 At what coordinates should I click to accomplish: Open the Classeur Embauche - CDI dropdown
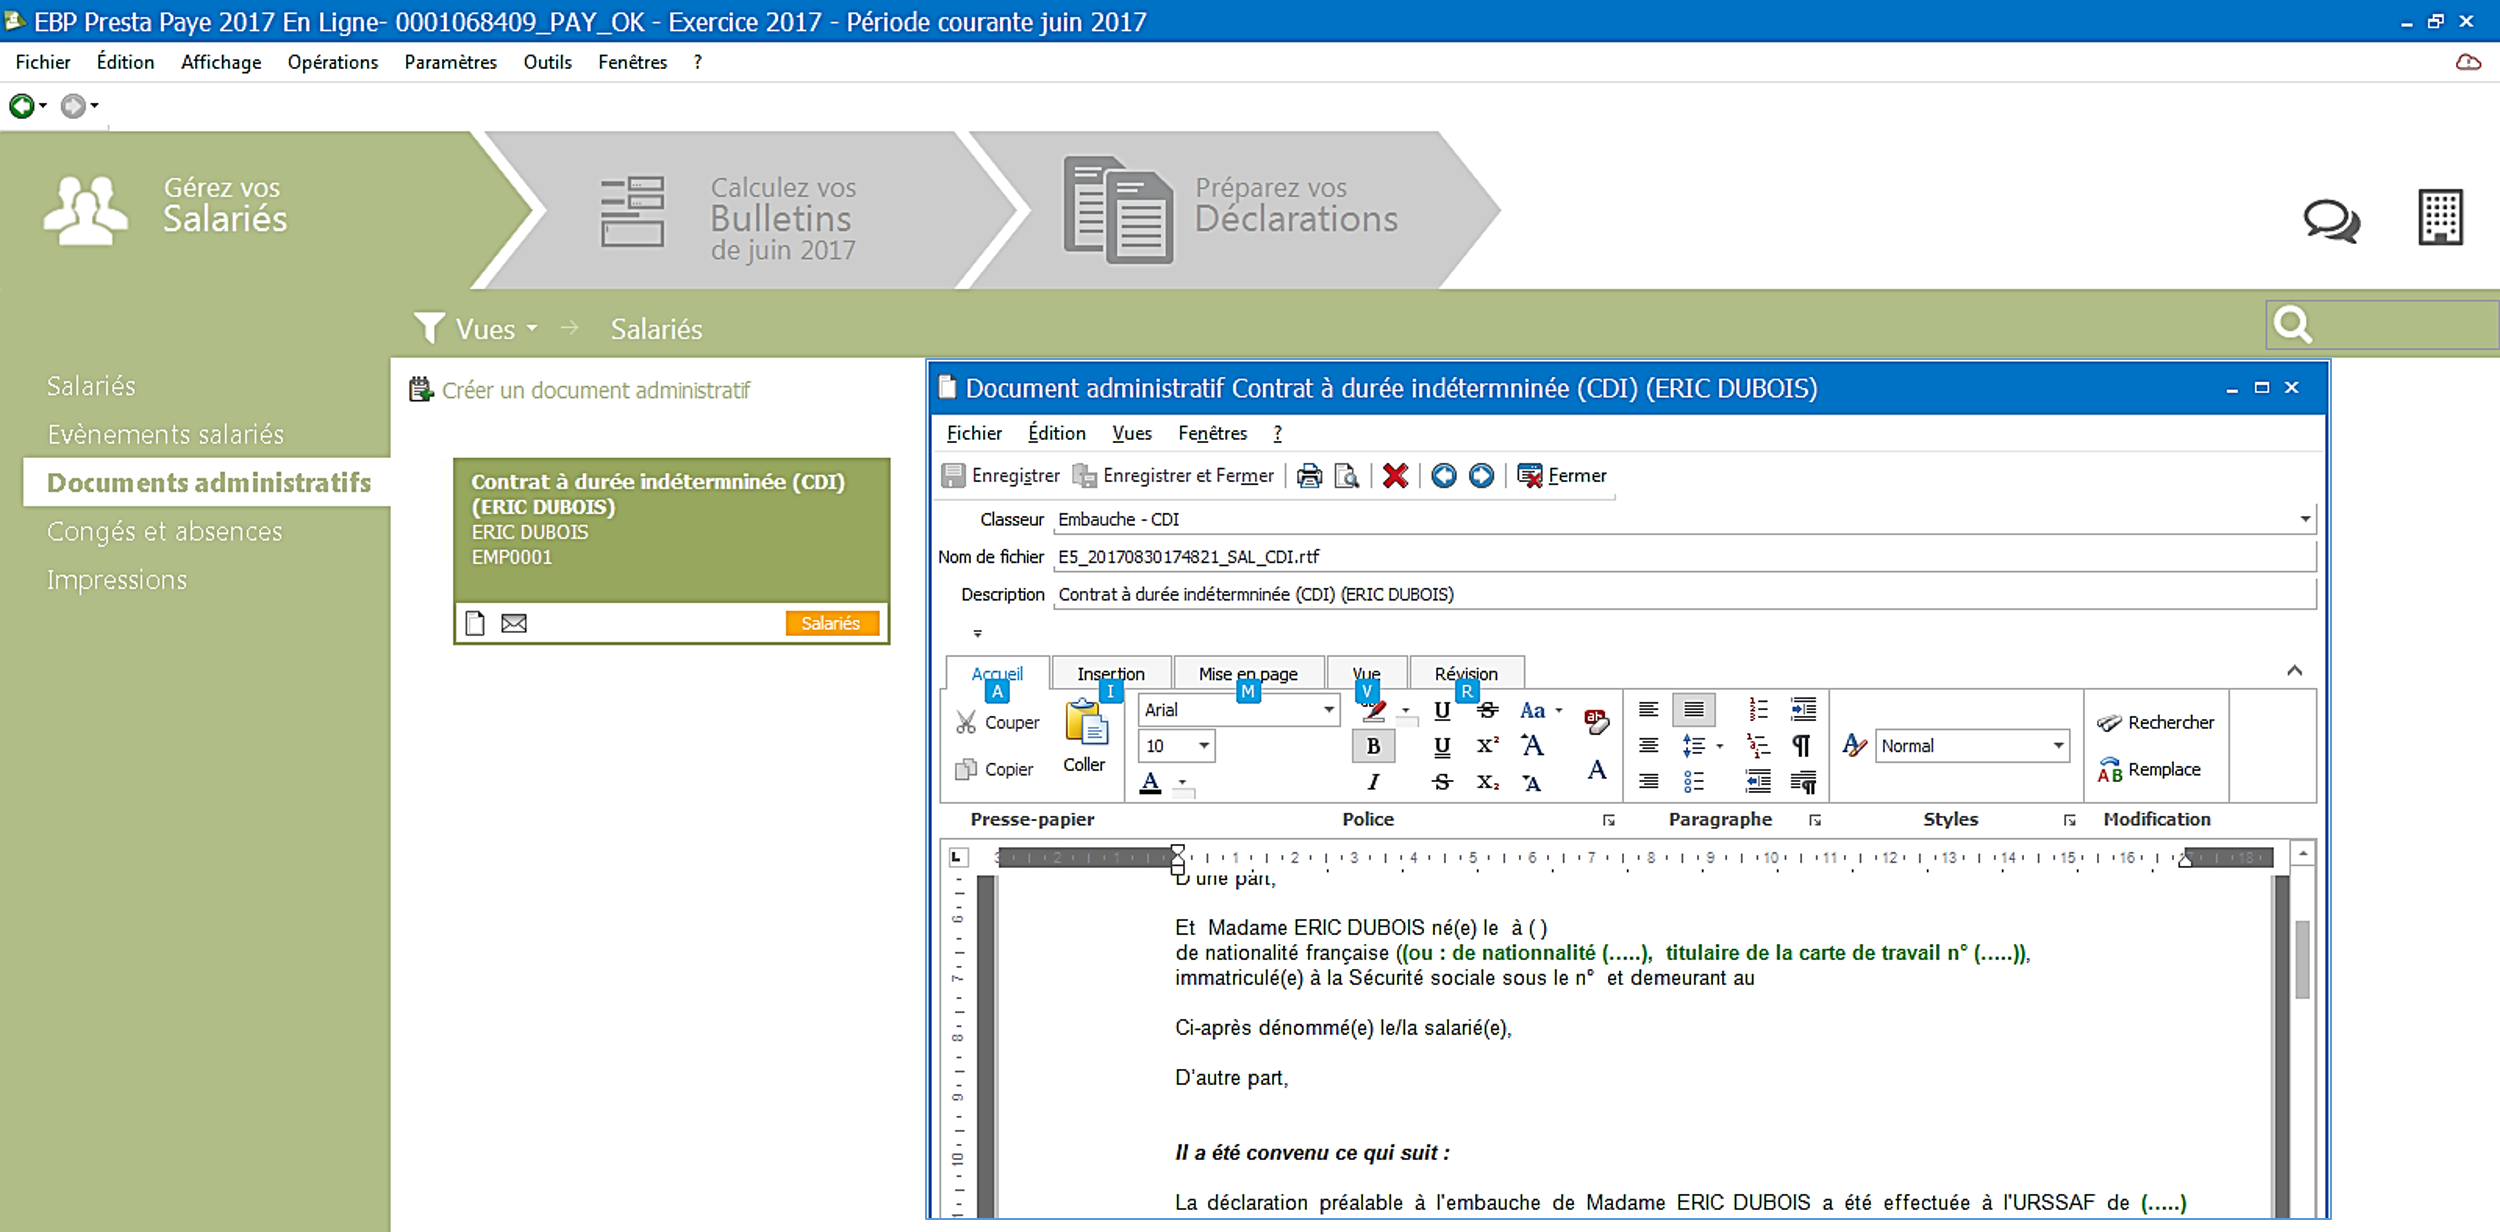(x=2304, y=519)
